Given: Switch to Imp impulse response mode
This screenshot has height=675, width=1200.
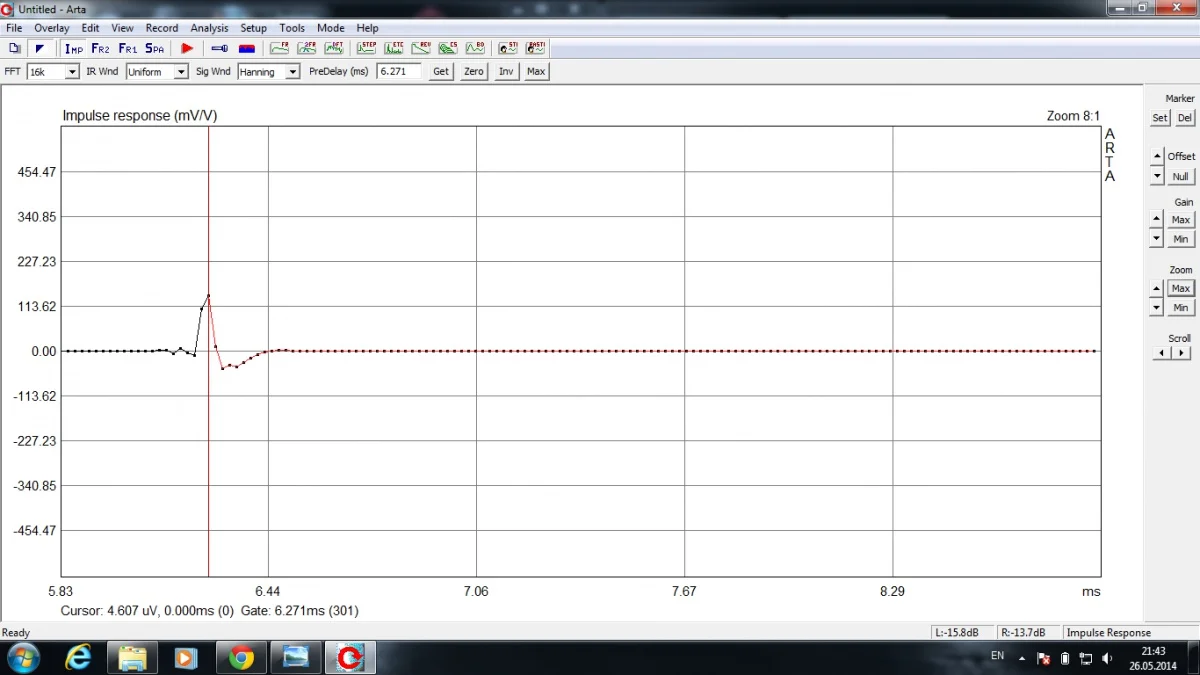Looking at the screenshot, I should pyautogui.click(x=74, y=47).
